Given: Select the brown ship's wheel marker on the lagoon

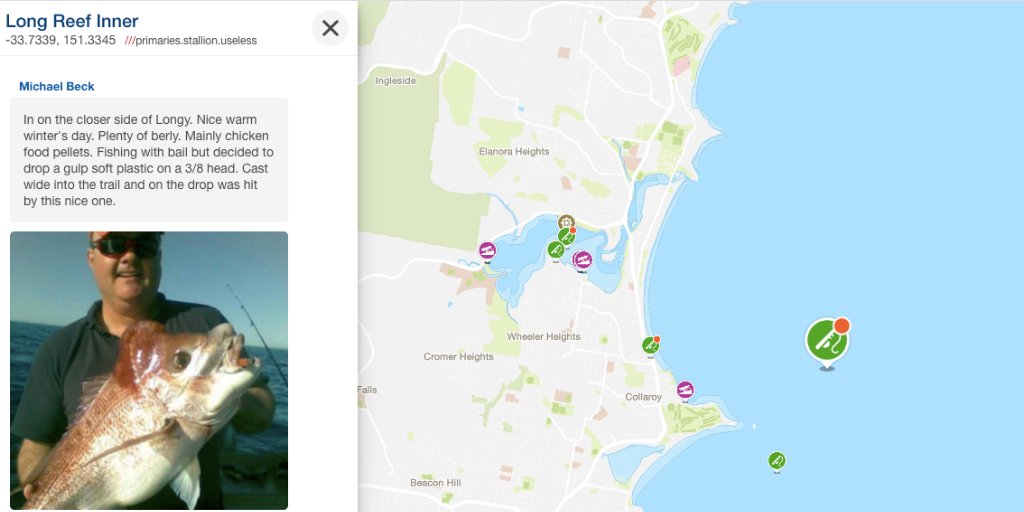Looking at the screenshot, I should point(566,221).
